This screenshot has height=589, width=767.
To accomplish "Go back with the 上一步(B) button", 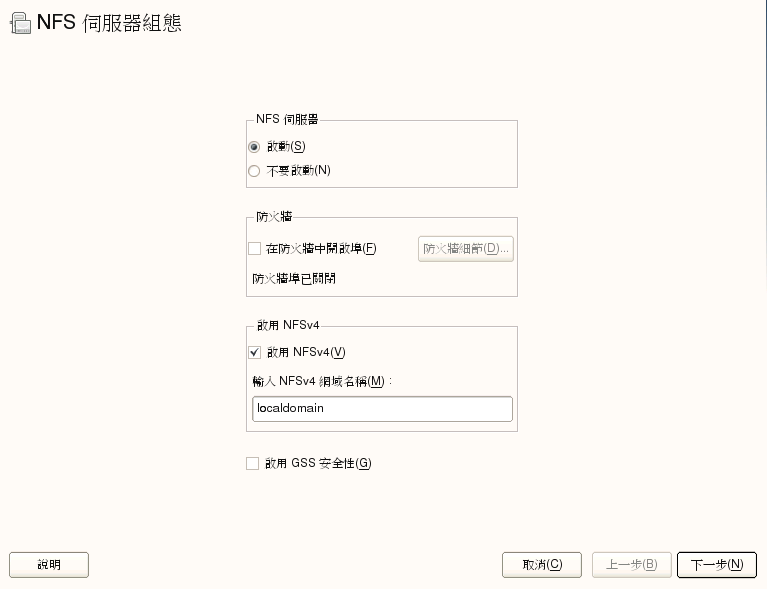I will tap(631, 565).
